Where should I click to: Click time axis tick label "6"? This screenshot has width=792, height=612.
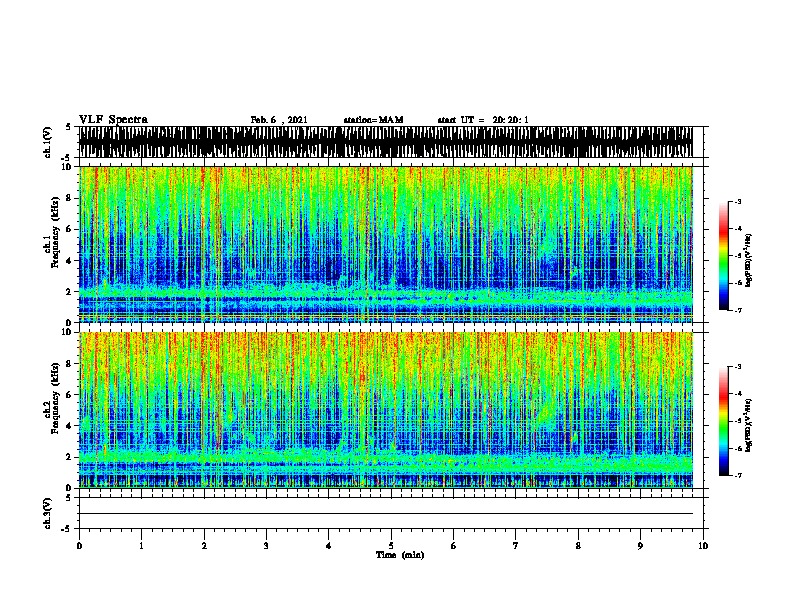tap(454, 546)
